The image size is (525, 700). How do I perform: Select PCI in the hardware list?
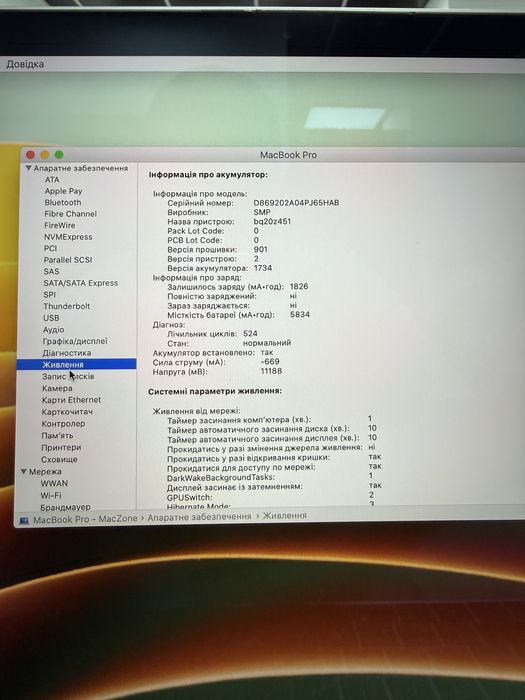pyautogui.click(x=50, y=248)
